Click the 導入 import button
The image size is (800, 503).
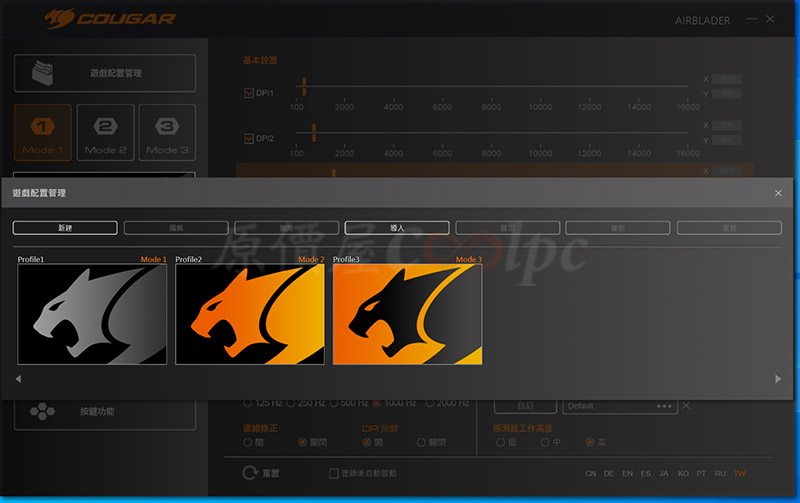(x=397, y=228)
